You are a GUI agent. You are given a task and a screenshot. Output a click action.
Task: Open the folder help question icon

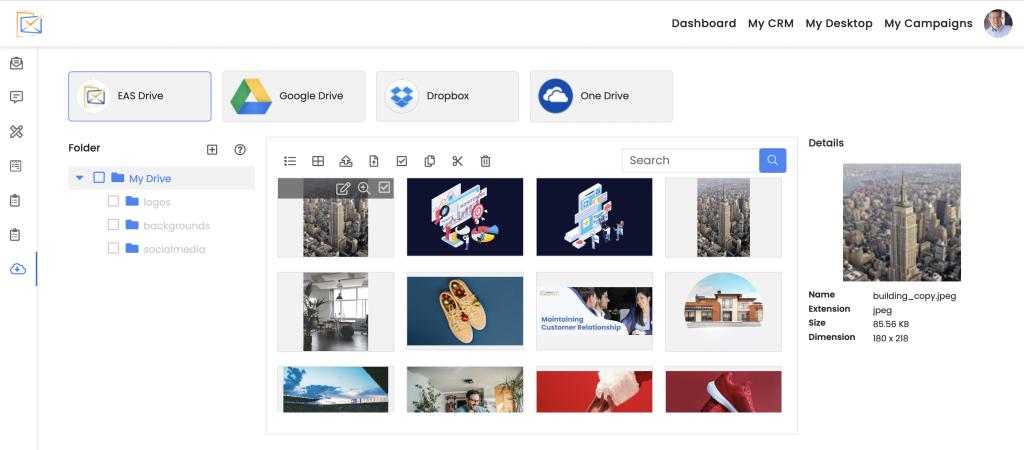(x=240, y=149)
